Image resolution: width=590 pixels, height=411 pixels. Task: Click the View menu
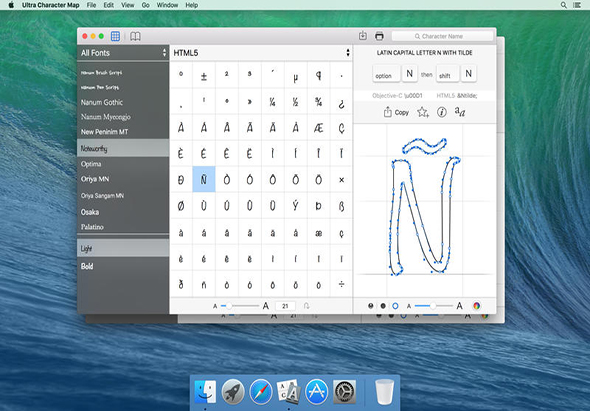click(x=128, y=5)
